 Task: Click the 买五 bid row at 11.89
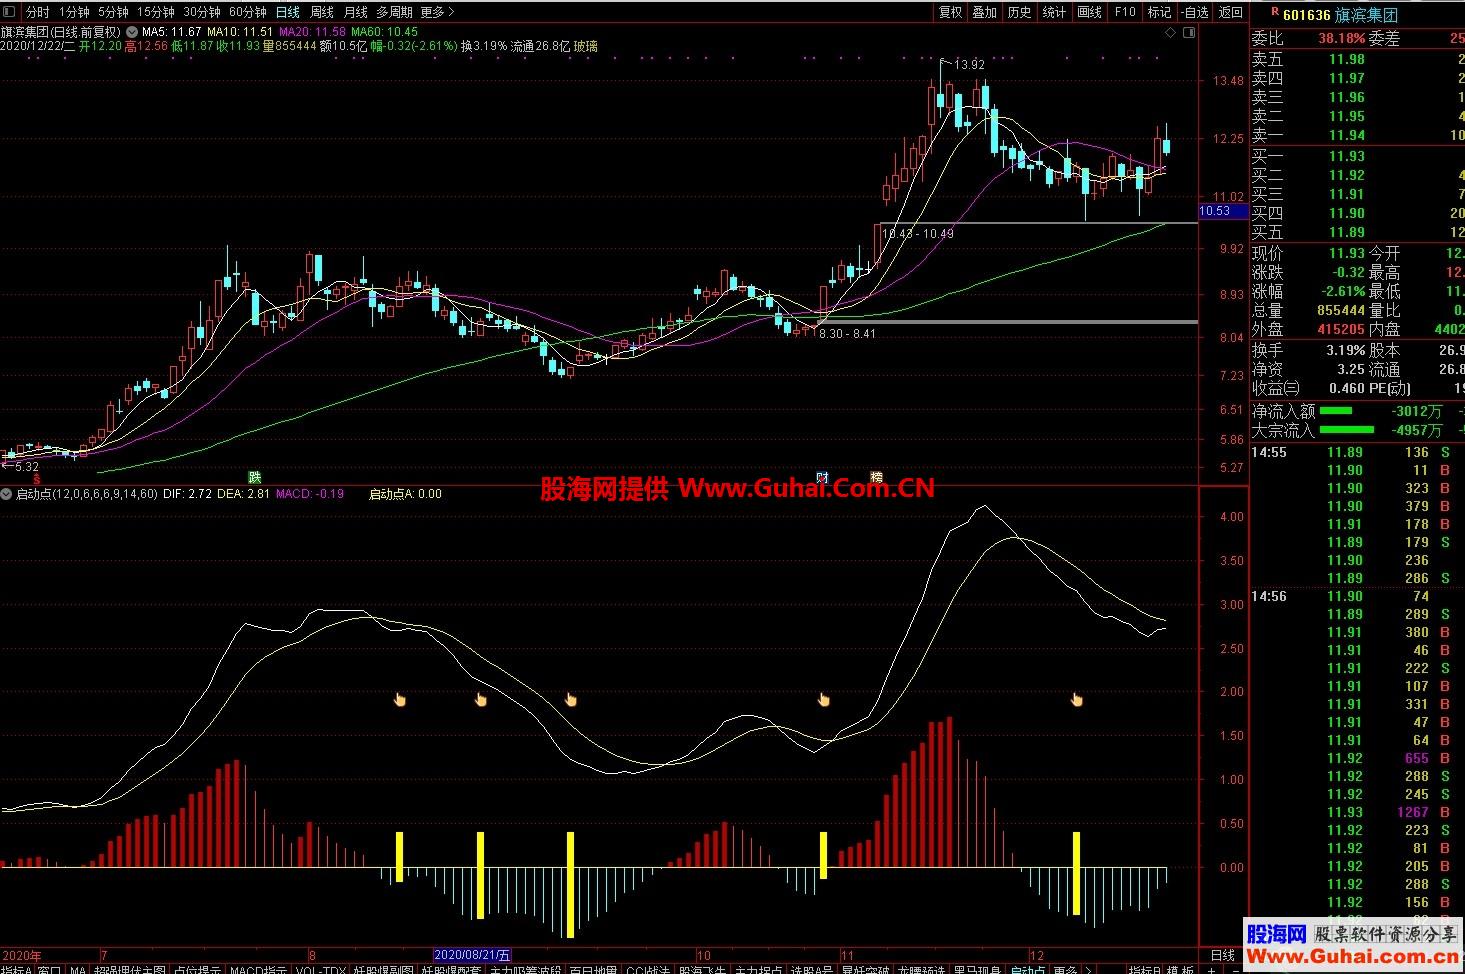pyautogui.click(x=1358, y=232)
